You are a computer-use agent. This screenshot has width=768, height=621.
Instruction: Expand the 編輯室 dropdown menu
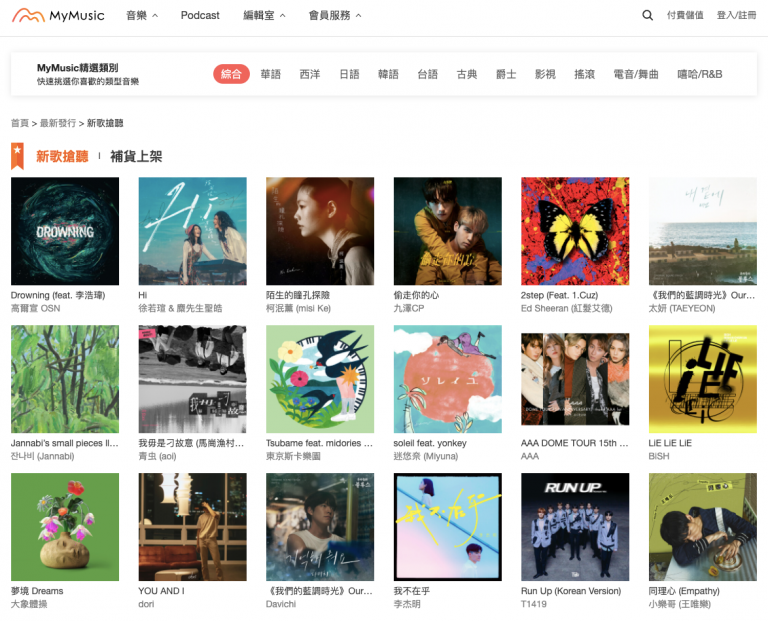click(264, 15)
